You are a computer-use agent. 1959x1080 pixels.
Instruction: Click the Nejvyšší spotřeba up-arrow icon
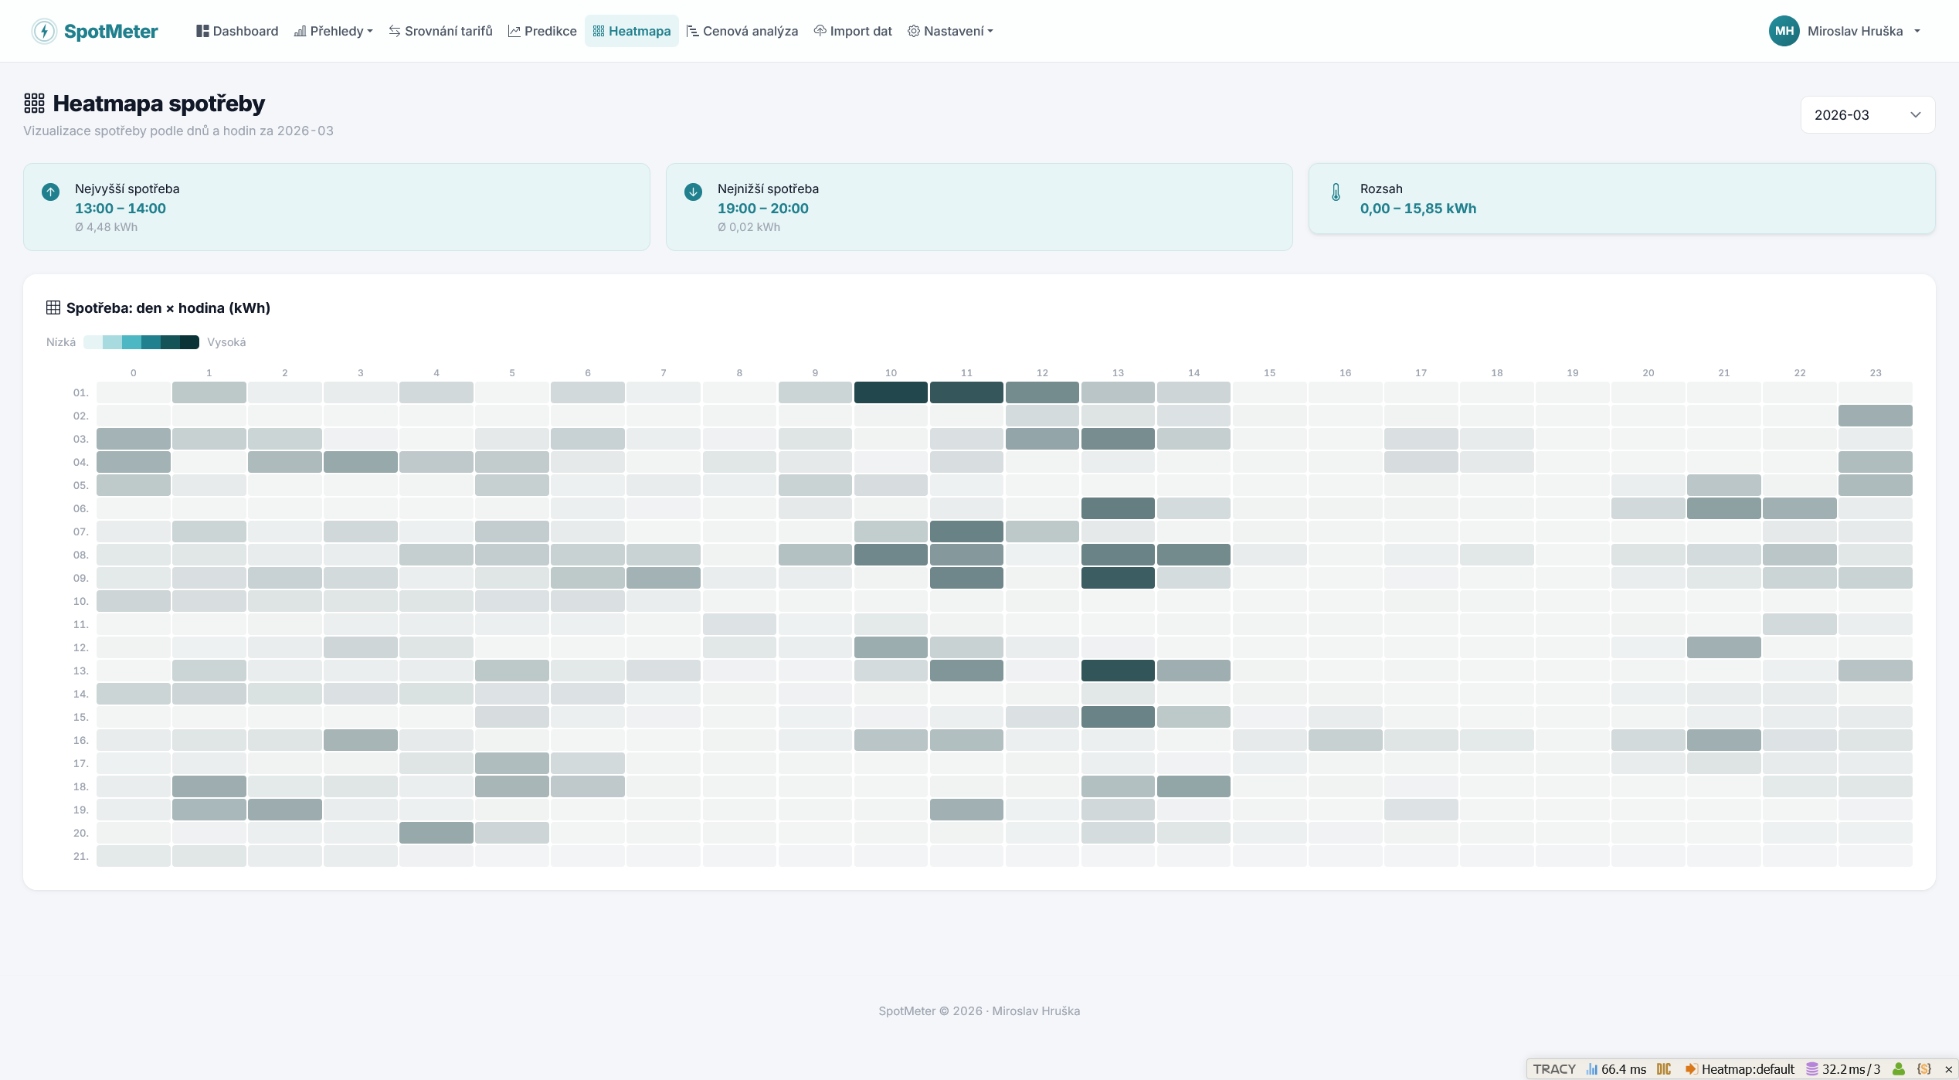[x=50, y=192]
